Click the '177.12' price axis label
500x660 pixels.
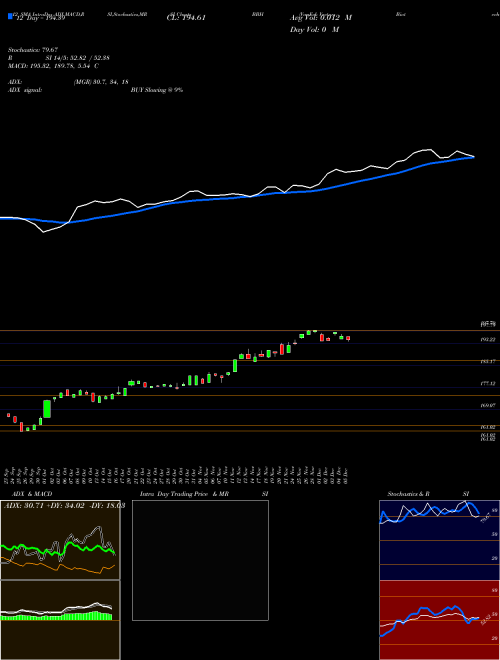[488, 383]
